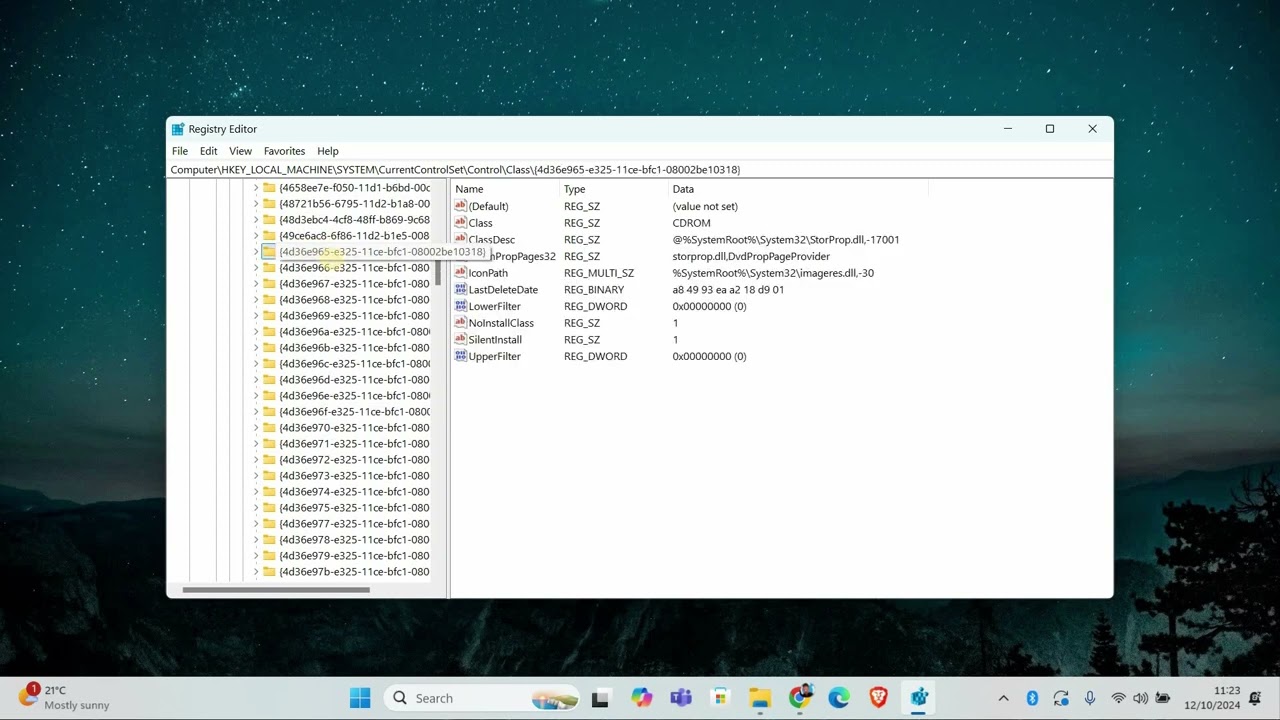Viewport: 1280px width, 720px height.
Task: Click the IconPath value's string icon
Action: [x=461, y=273]
